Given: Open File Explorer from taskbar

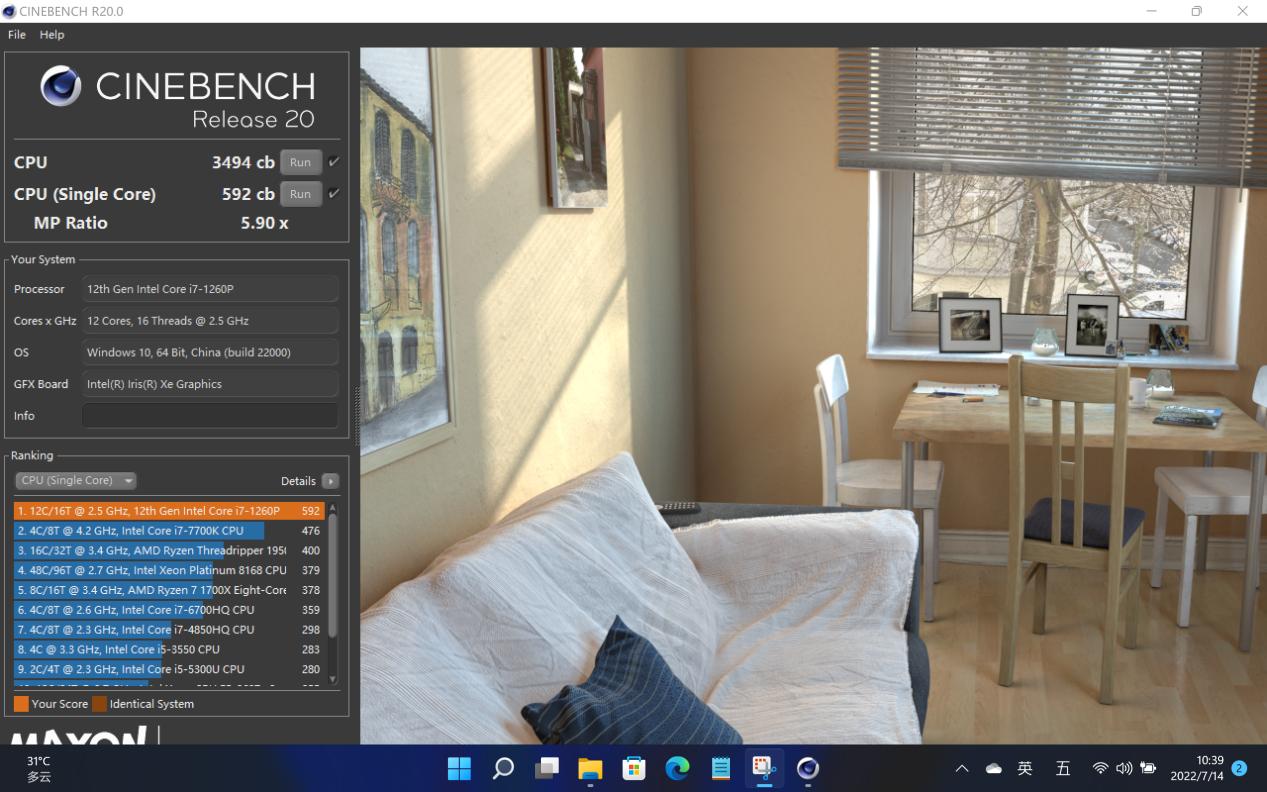Looking at the screenshot, I should pyautogui.click(x=590, y=768).
